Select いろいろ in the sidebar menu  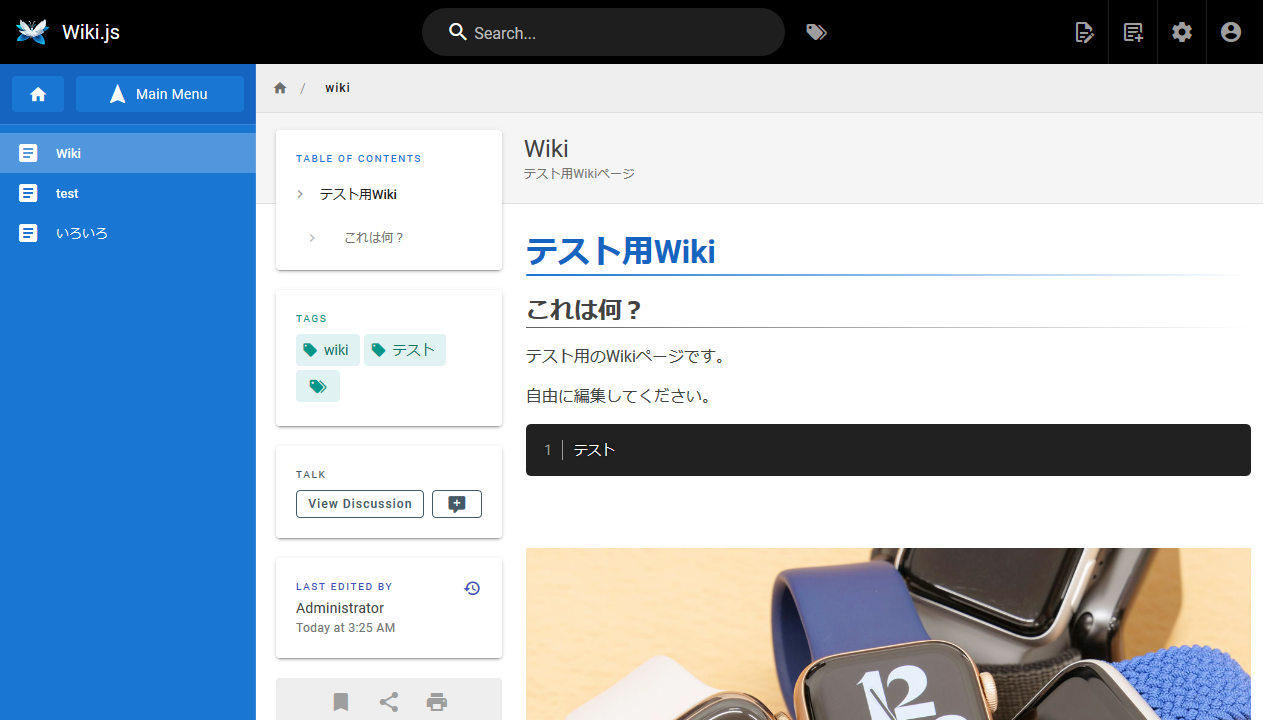[128, 233]
